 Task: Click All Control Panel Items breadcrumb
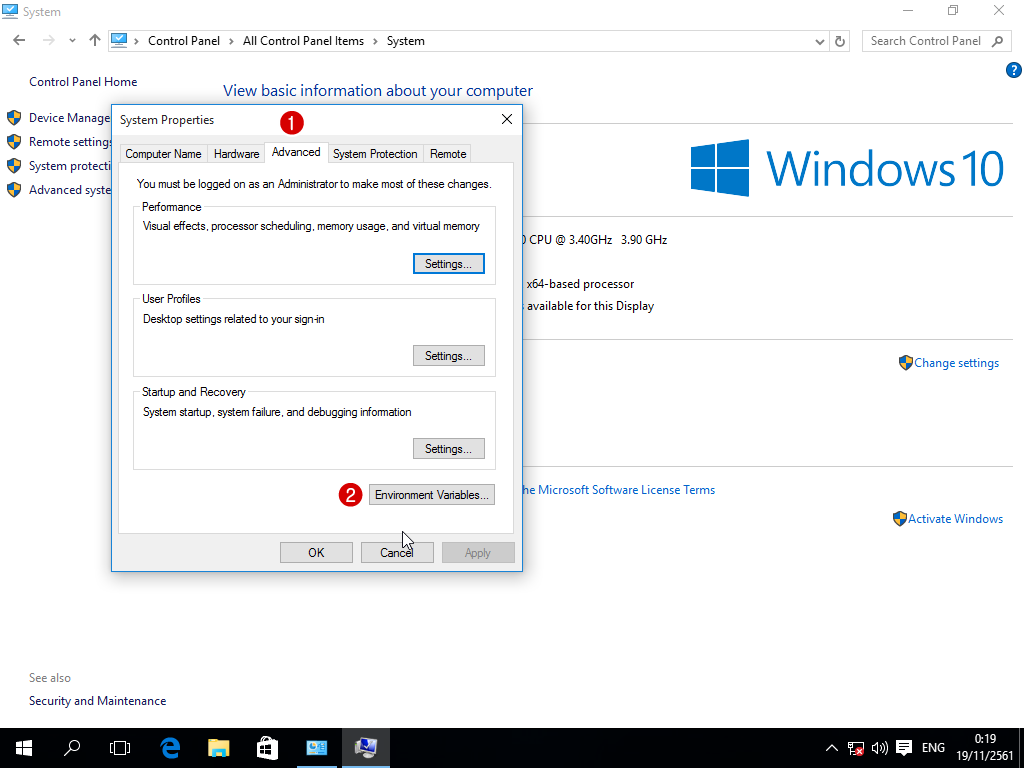pos(303,40)
